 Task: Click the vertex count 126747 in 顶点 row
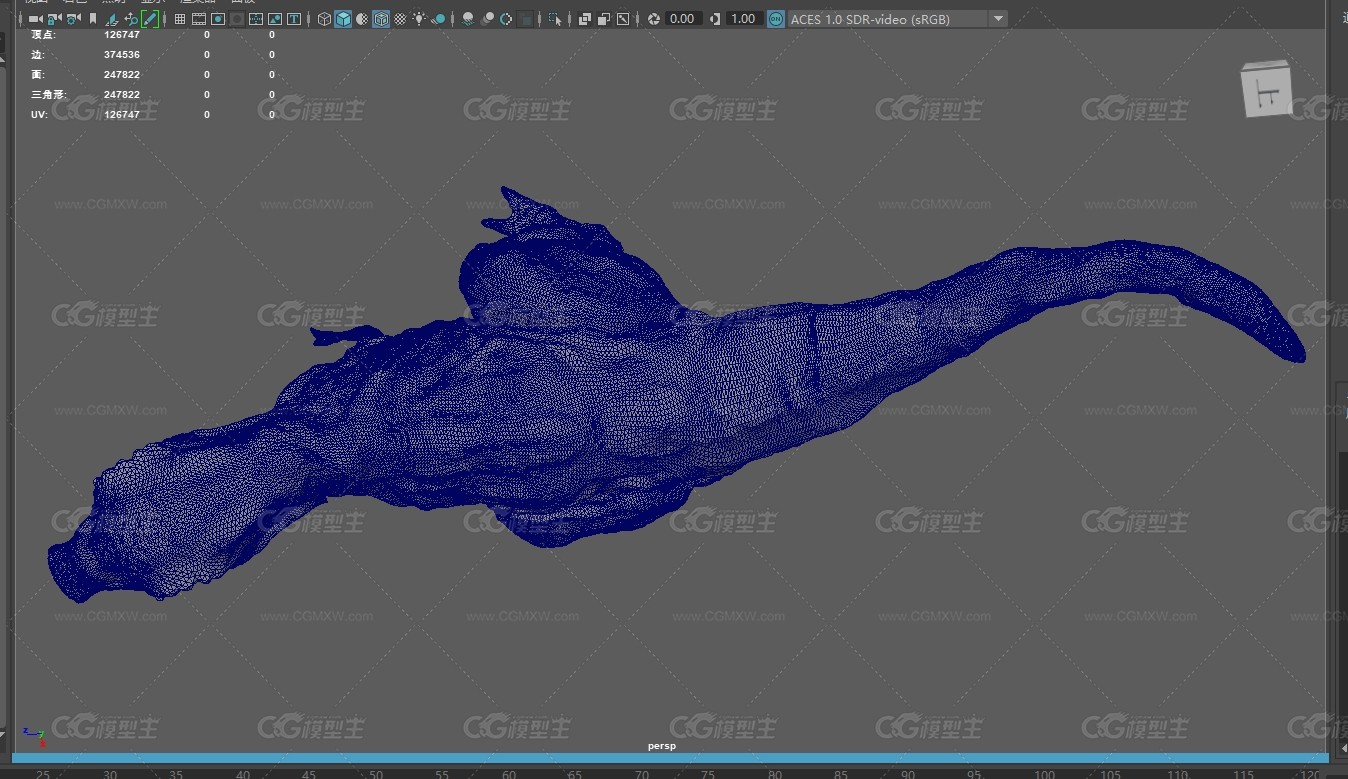coord(122,35)
